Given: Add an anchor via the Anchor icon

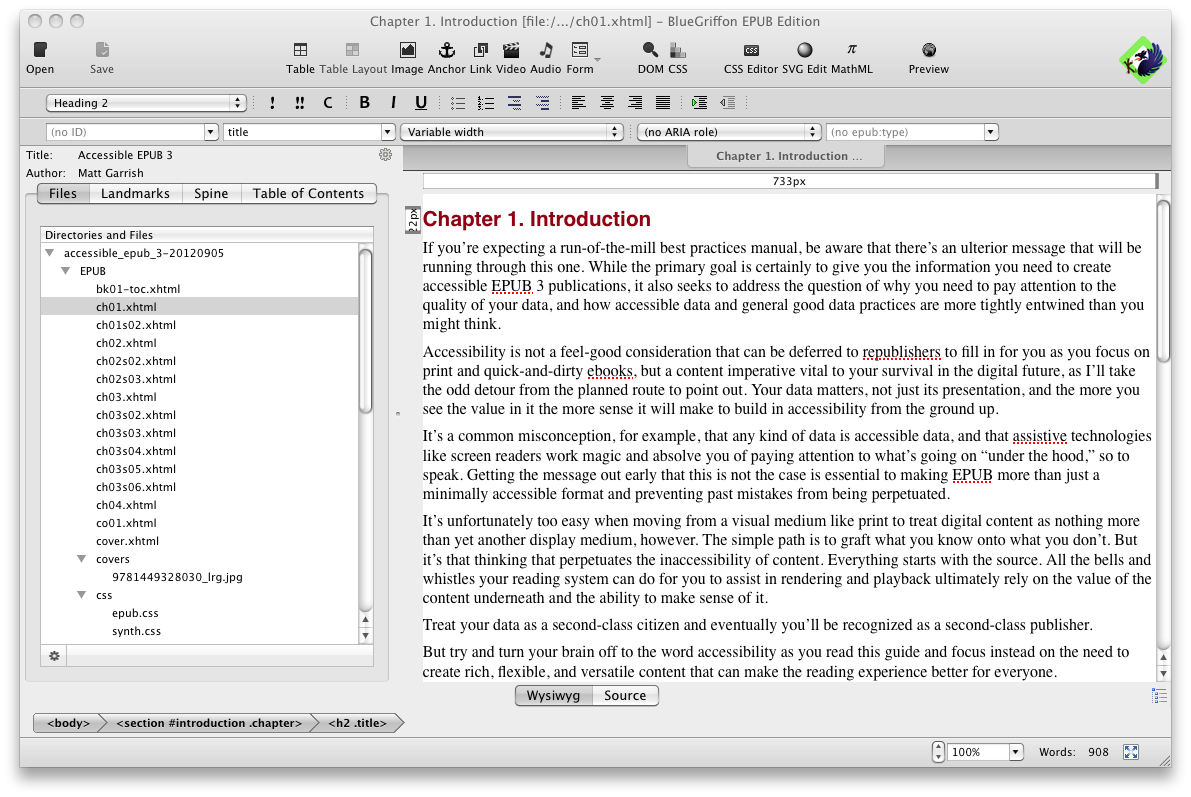Looking at the screenshot, I should [447, 50].
